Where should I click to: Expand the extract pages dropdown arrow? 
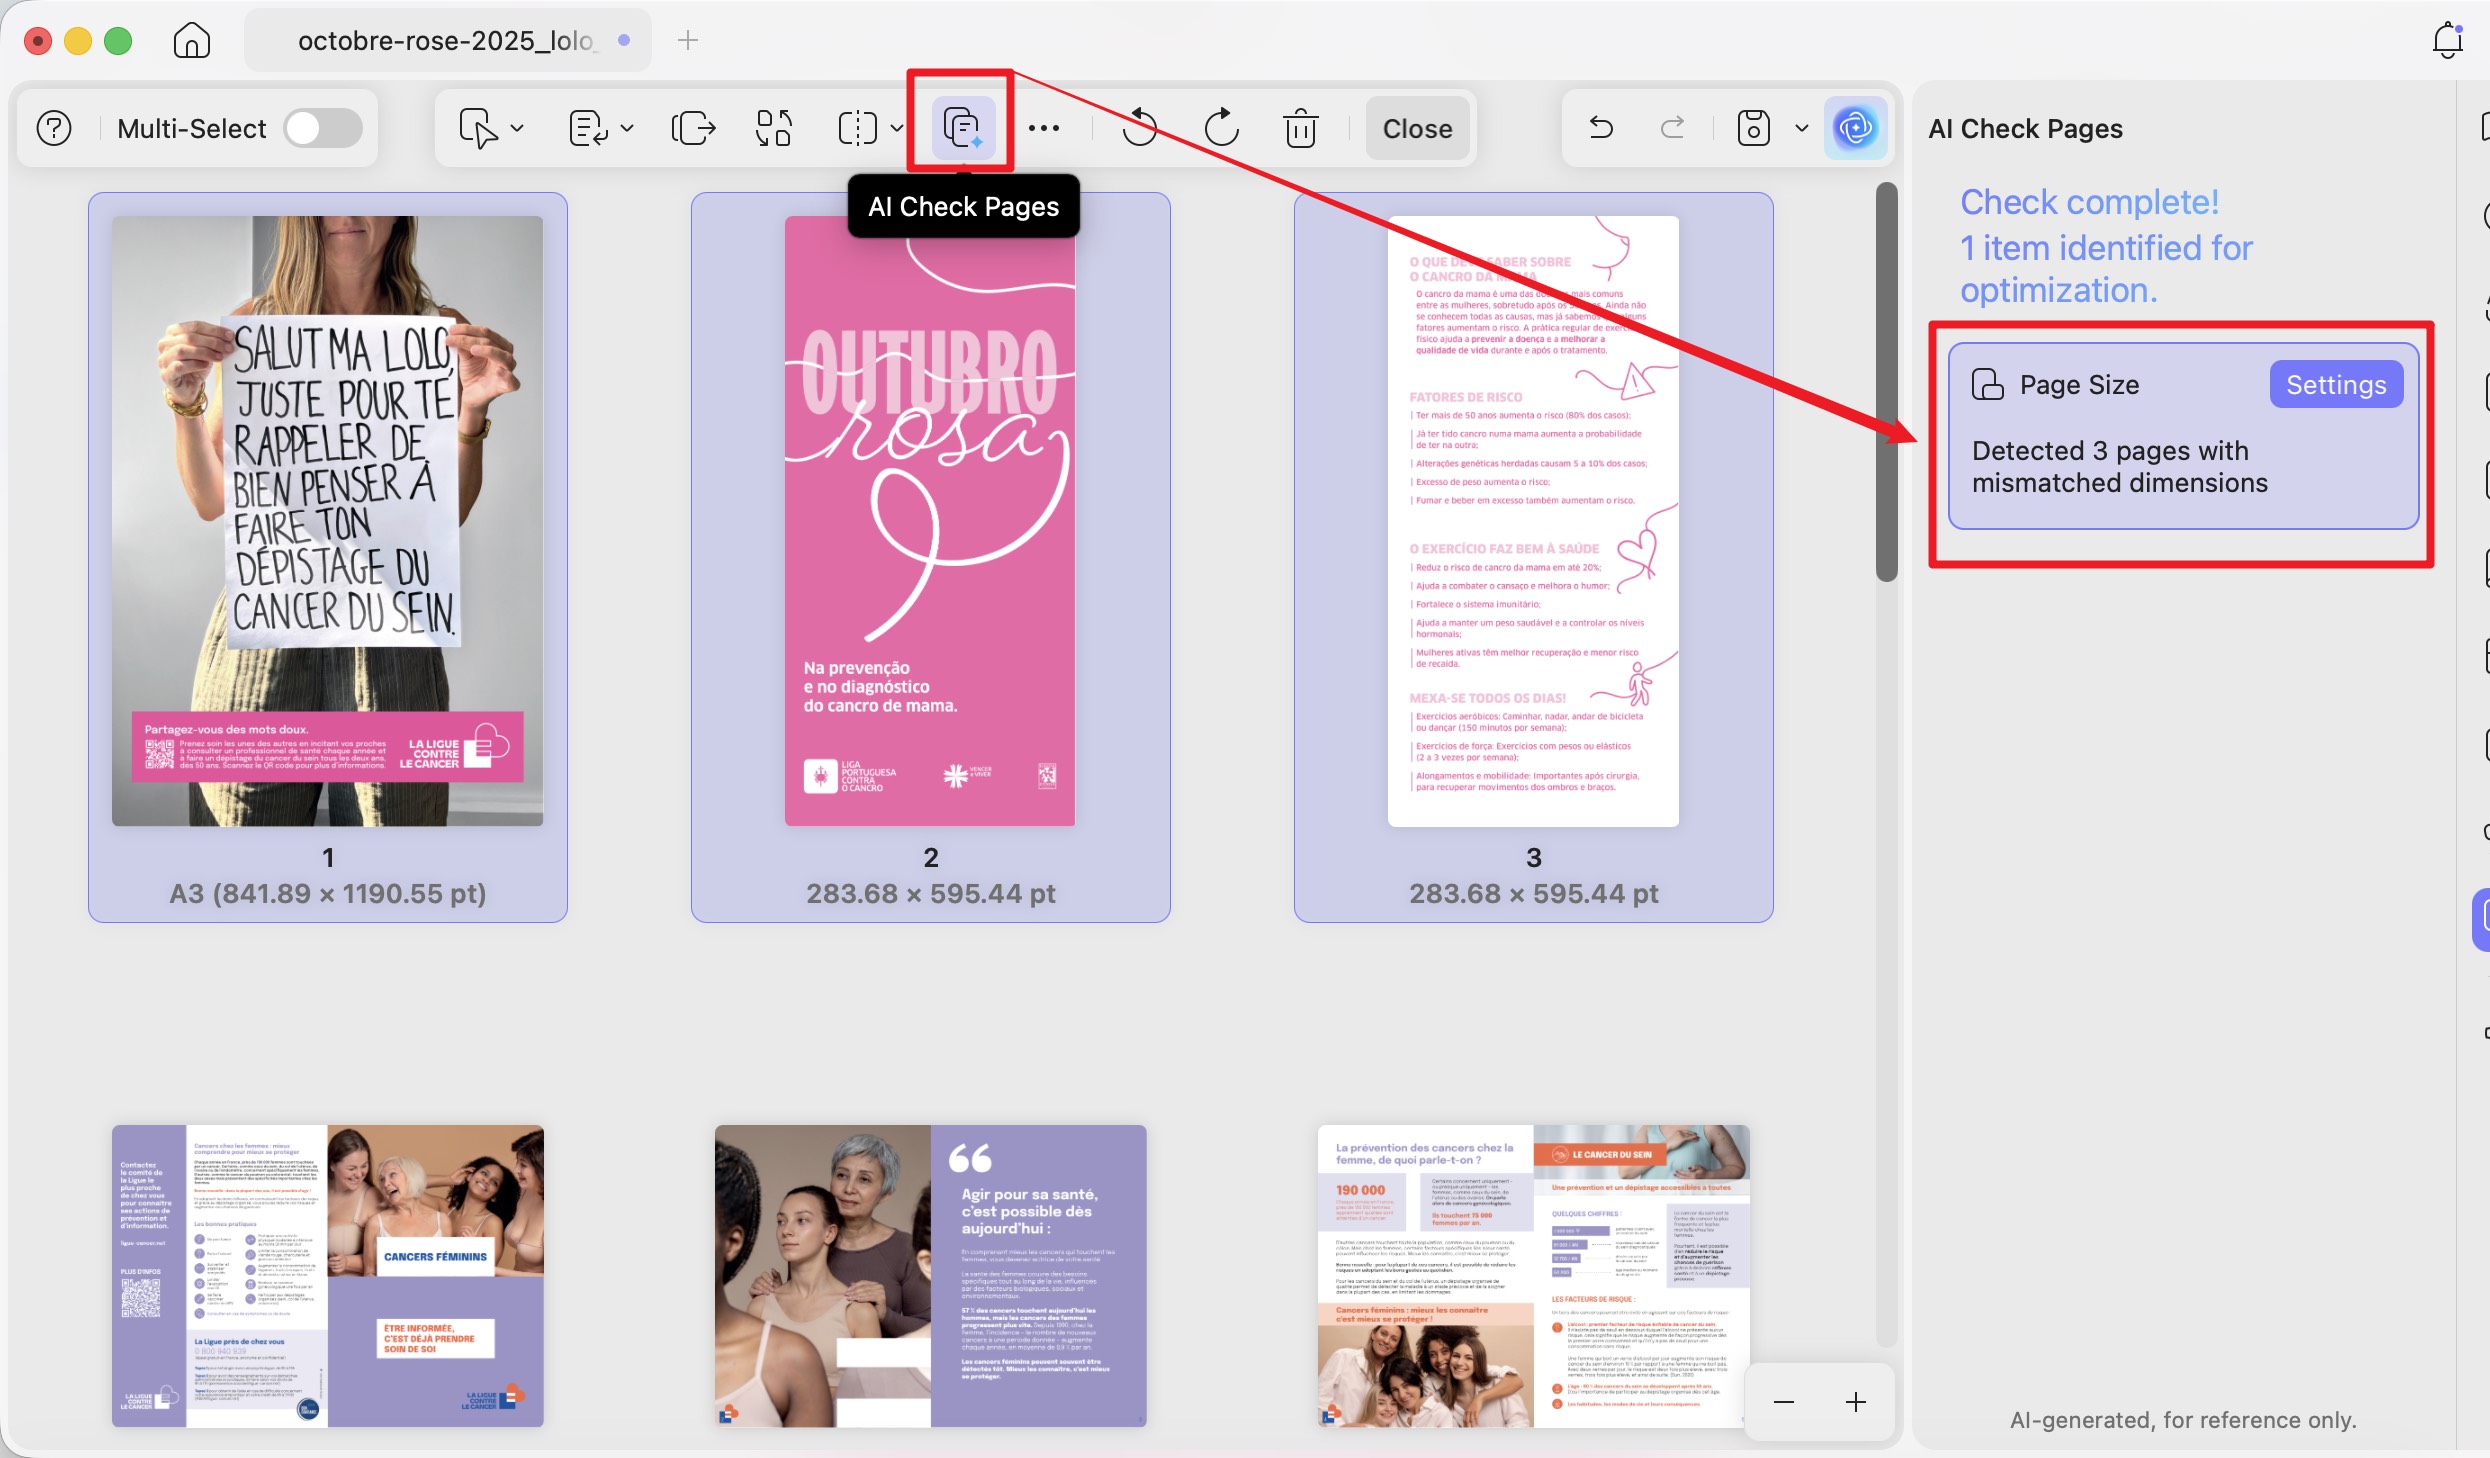(627, 128)
